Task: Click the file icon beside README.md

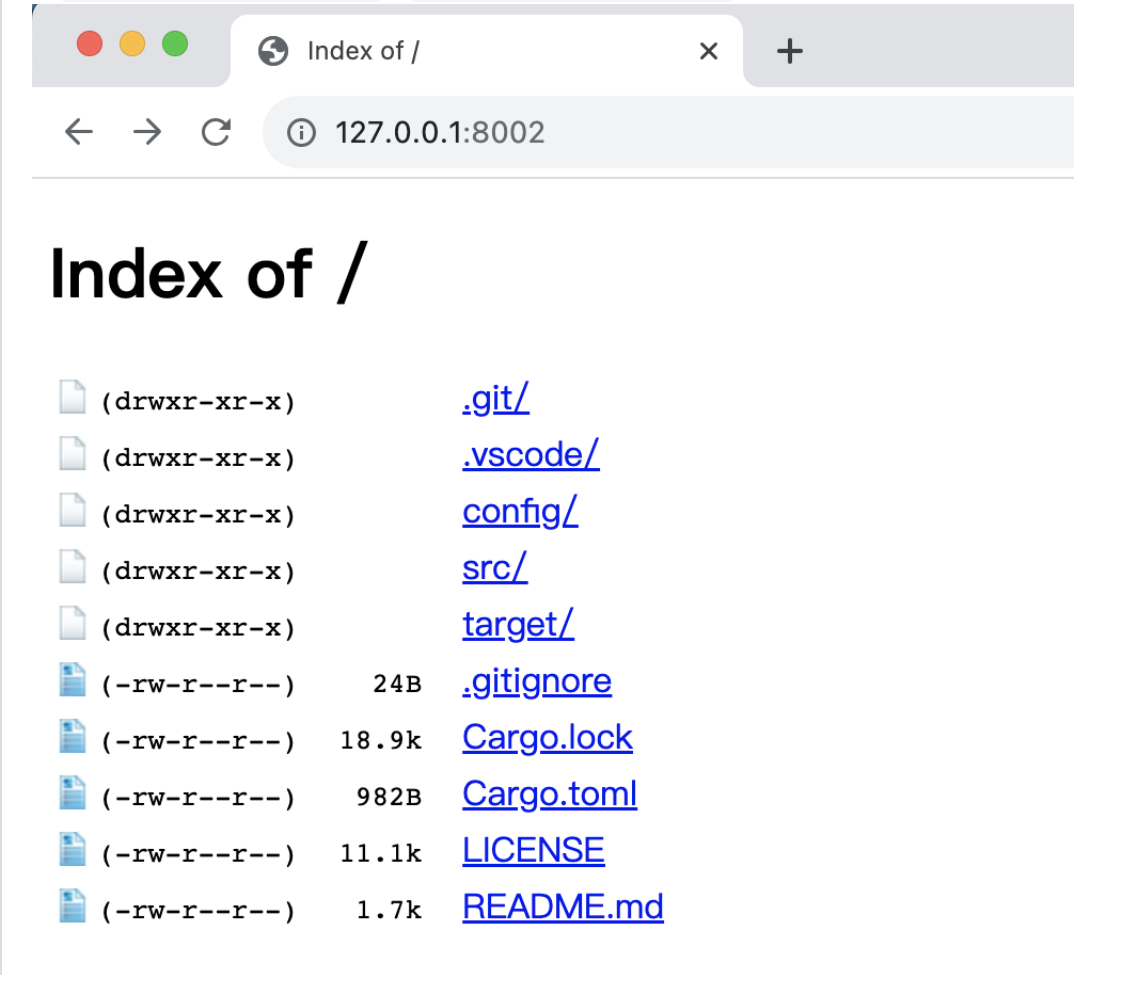Action: 72,906
